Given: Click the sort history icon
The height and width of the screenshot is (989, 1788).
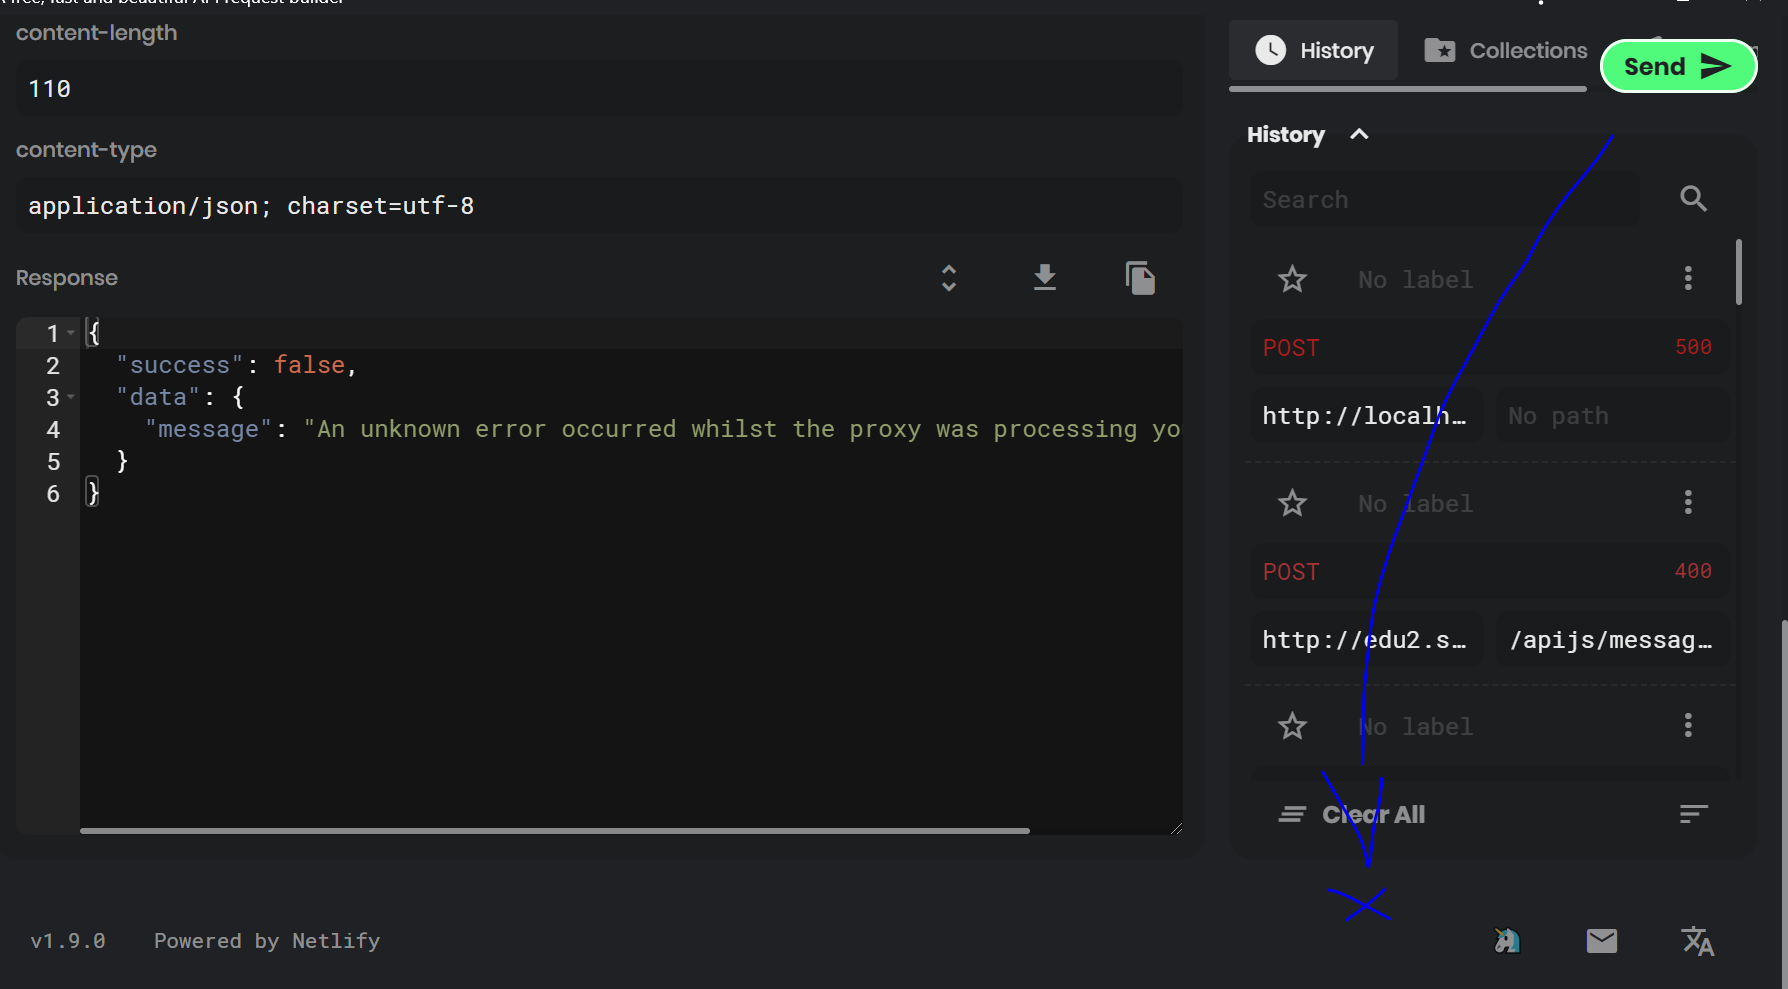Looking at the screenshot, I should (x=1693, y=814).
